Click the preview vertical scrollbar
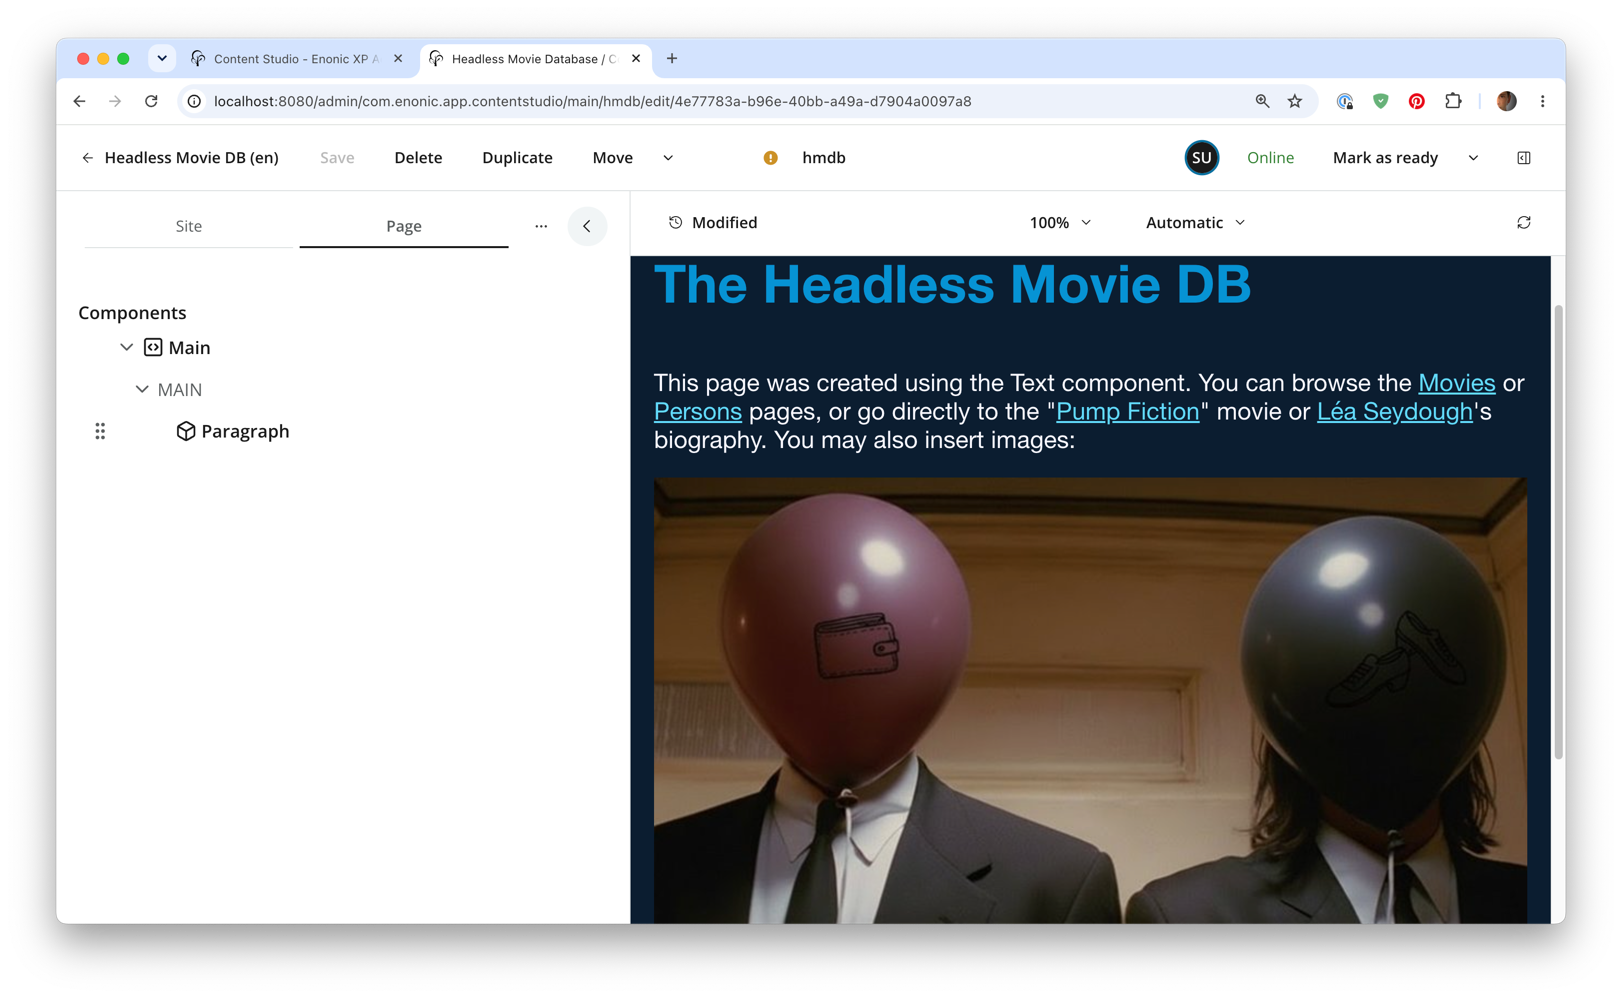1622x998 pixels. [x=1558, y=532]
